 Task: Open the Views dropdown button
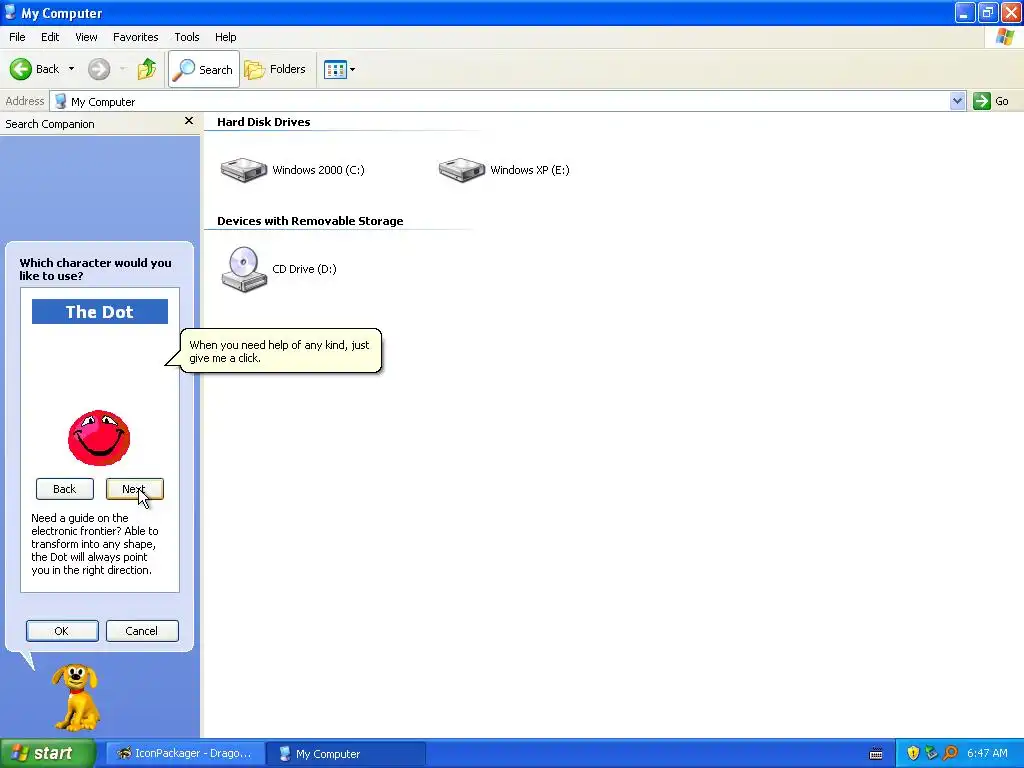(x=340, y=69)
